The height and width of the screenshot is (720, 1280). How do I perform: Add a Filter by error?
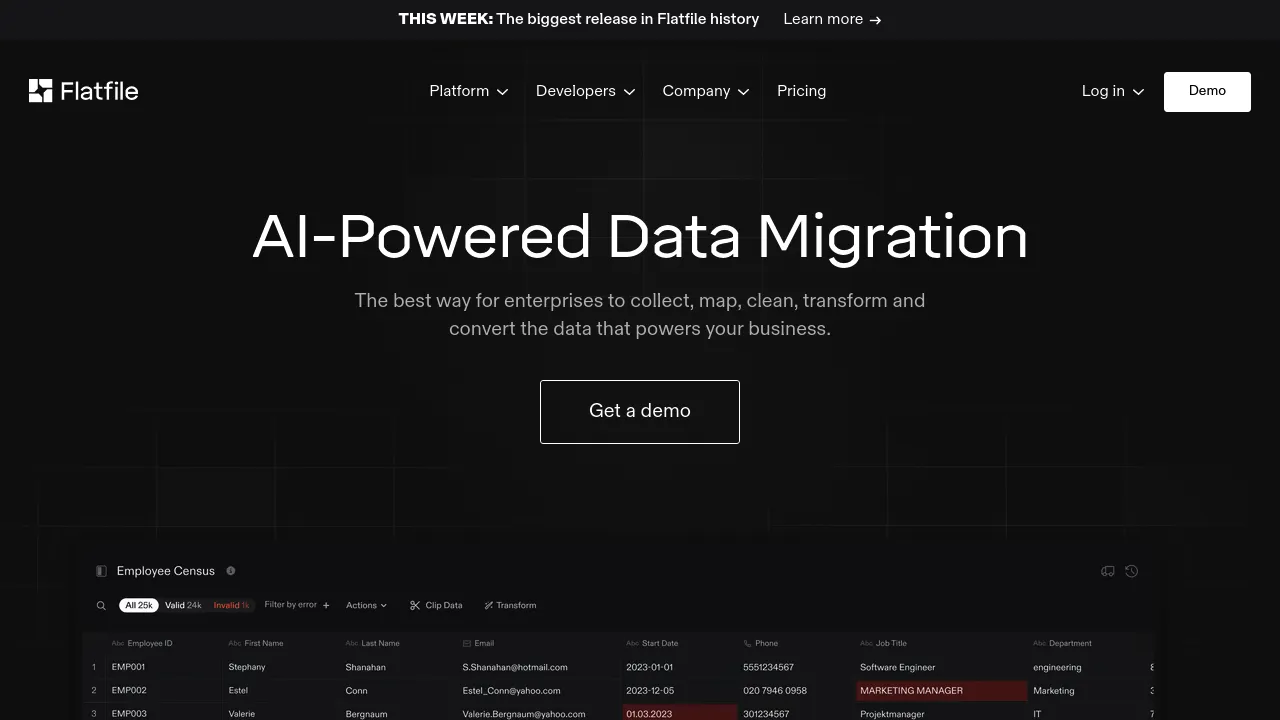pyautogui.click(x=297, y=605)
